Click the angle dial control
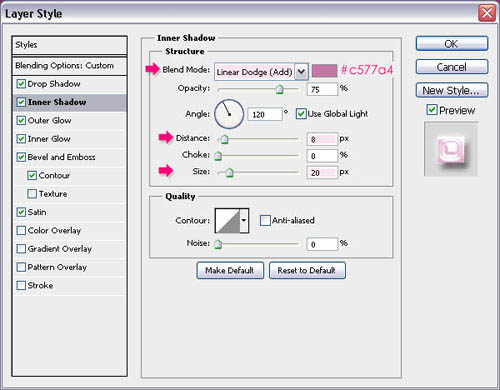Viewport: 500px width, 390px height. (229, 114)
